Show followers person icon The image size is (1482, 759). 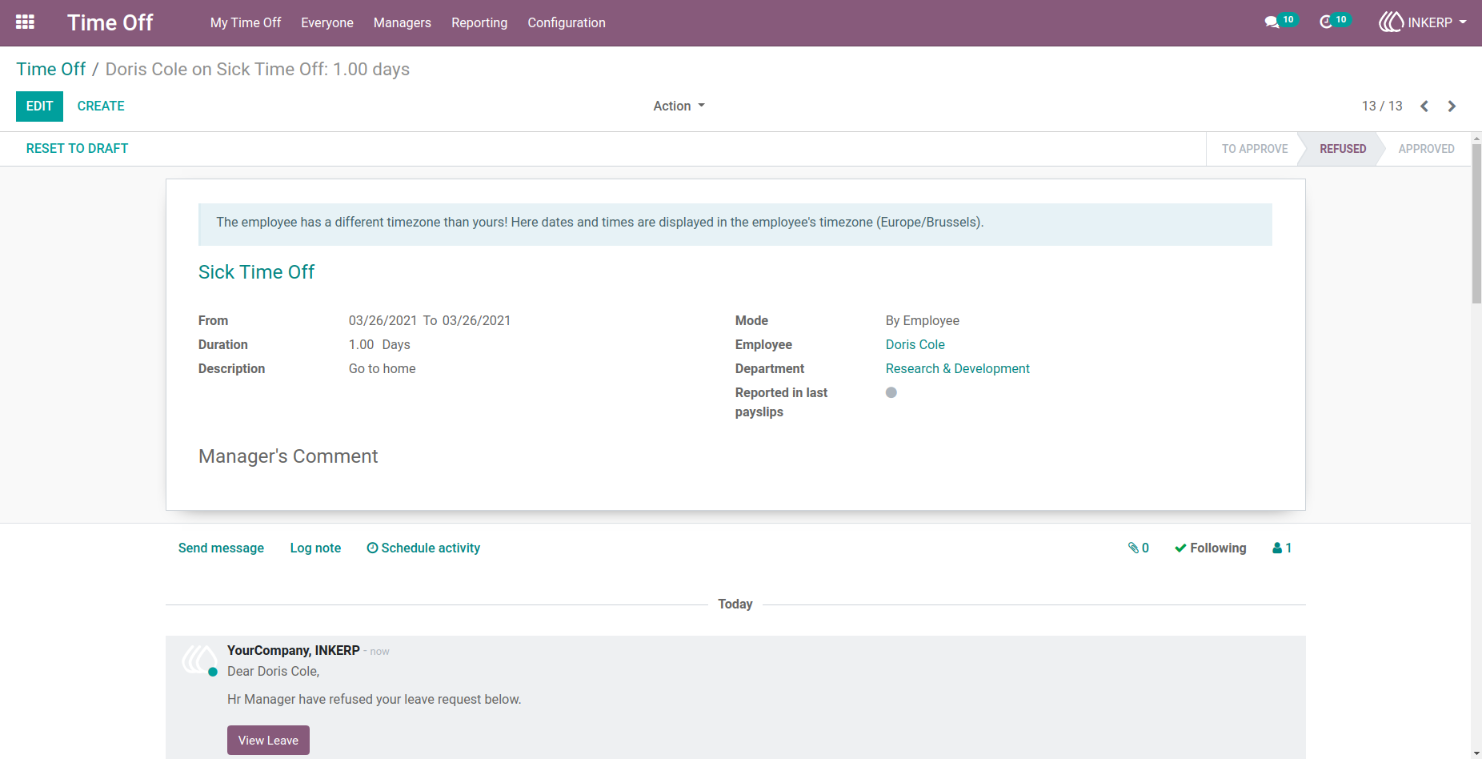tap(1282, 548)
